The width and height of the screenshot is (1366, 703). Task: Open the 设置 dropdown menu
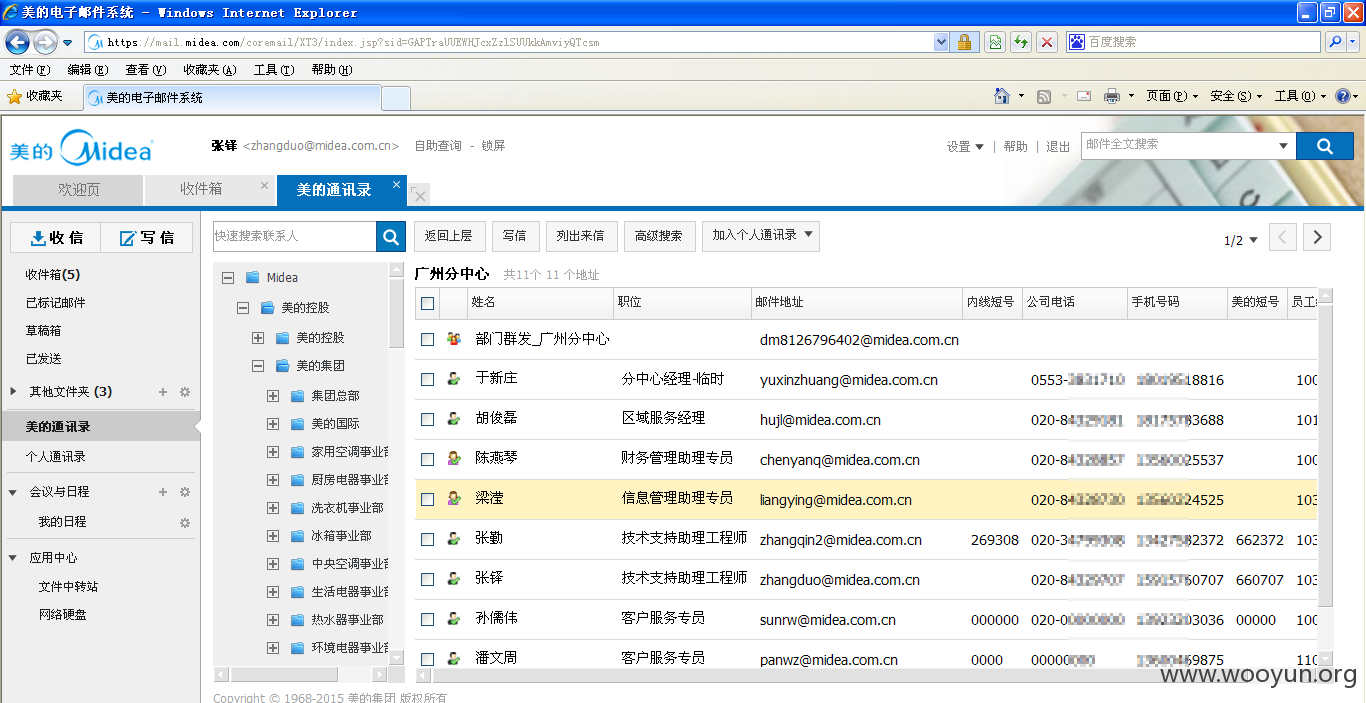pyautogui.click(x=965, y=147)
